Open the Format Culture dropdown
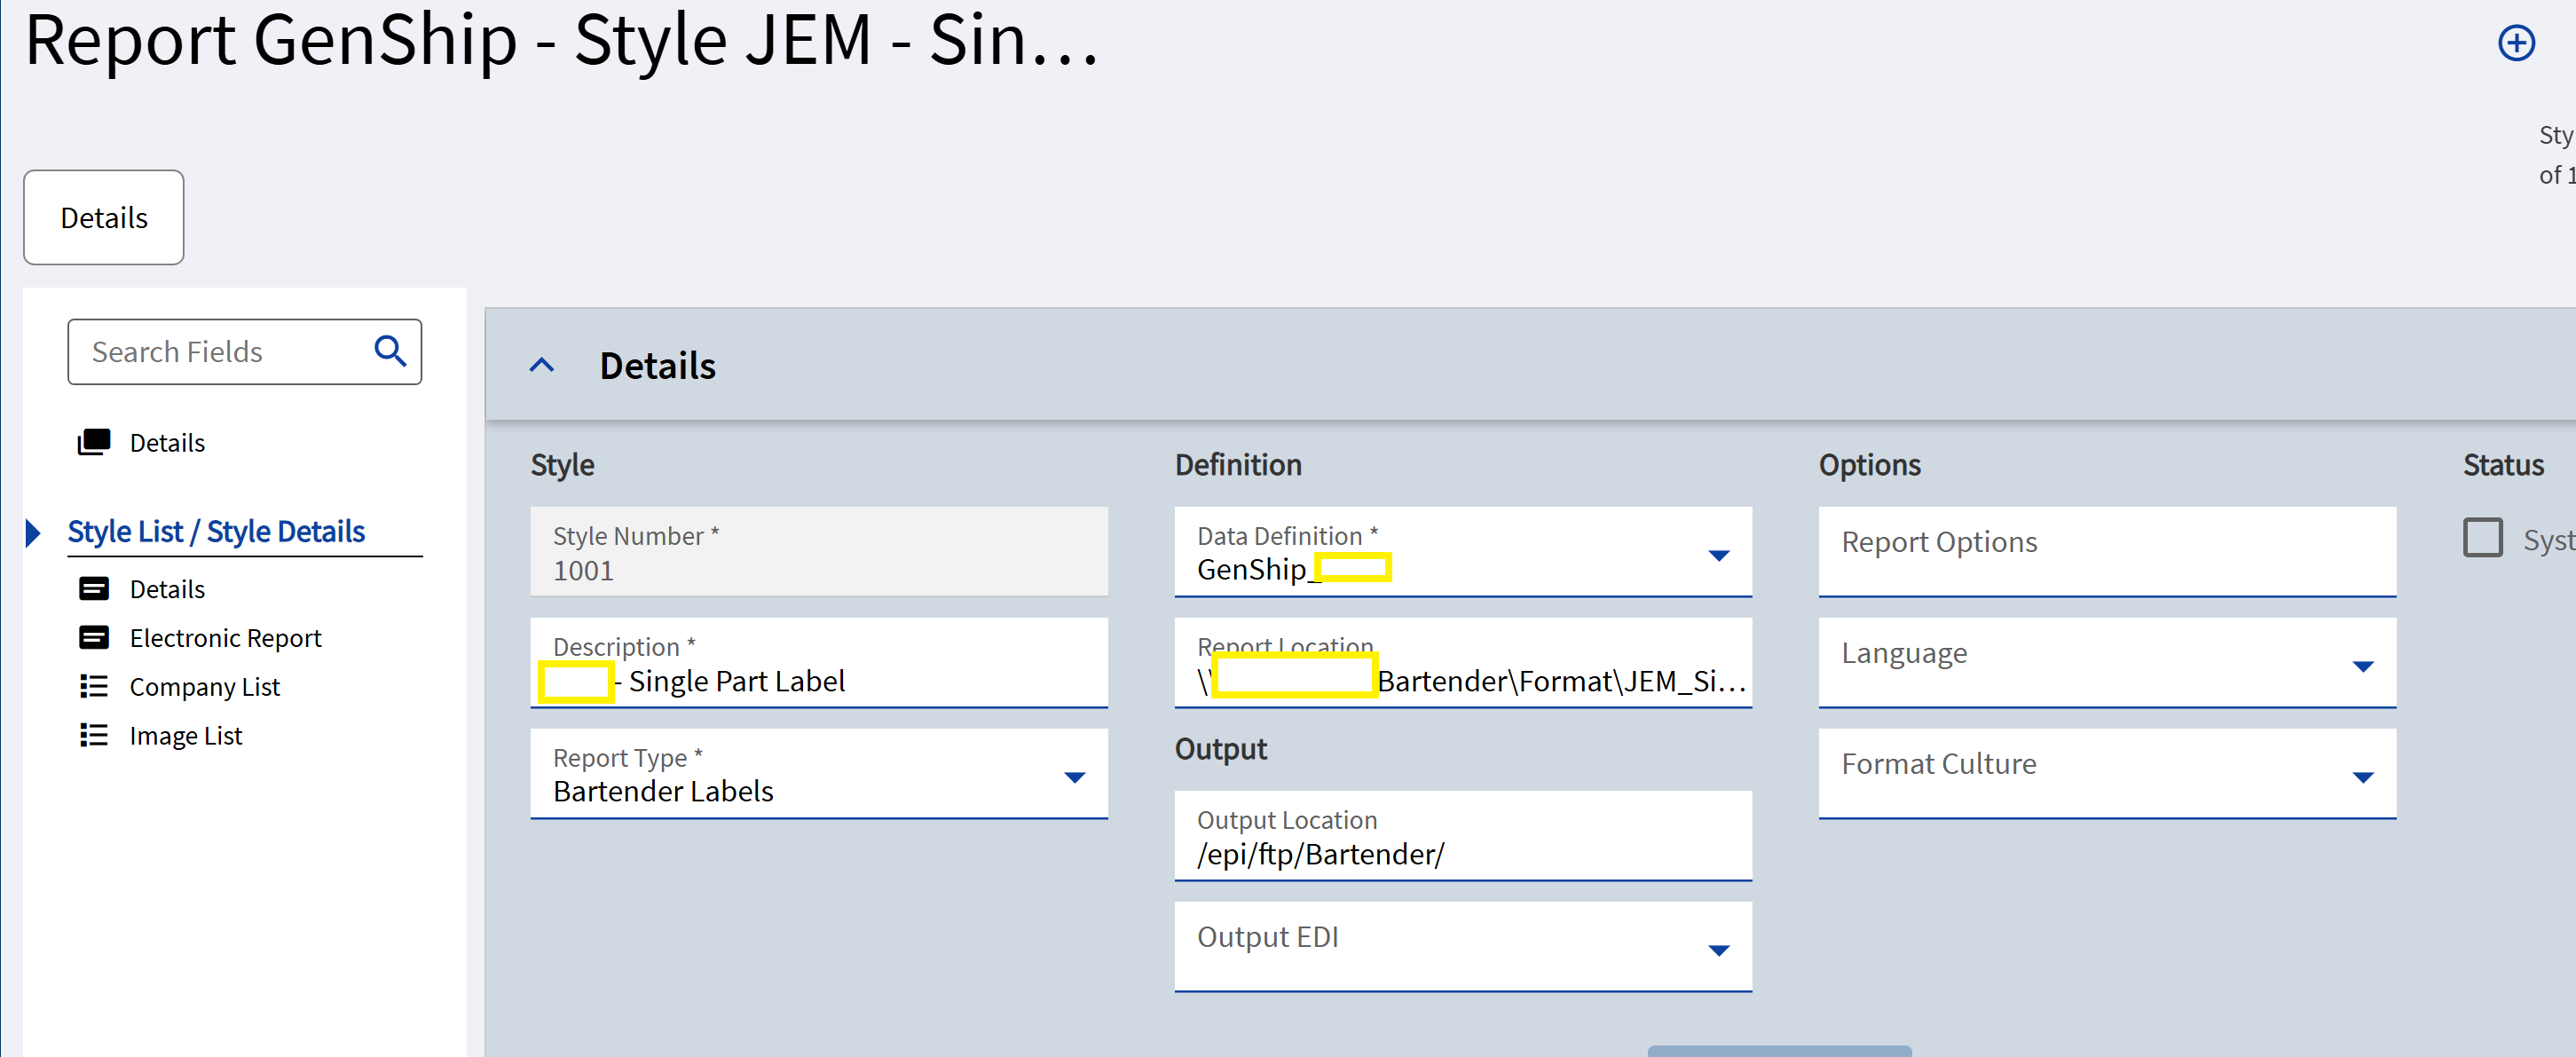Image resolution: width=2576 pixels, height=1057 pixels. 2362,777
